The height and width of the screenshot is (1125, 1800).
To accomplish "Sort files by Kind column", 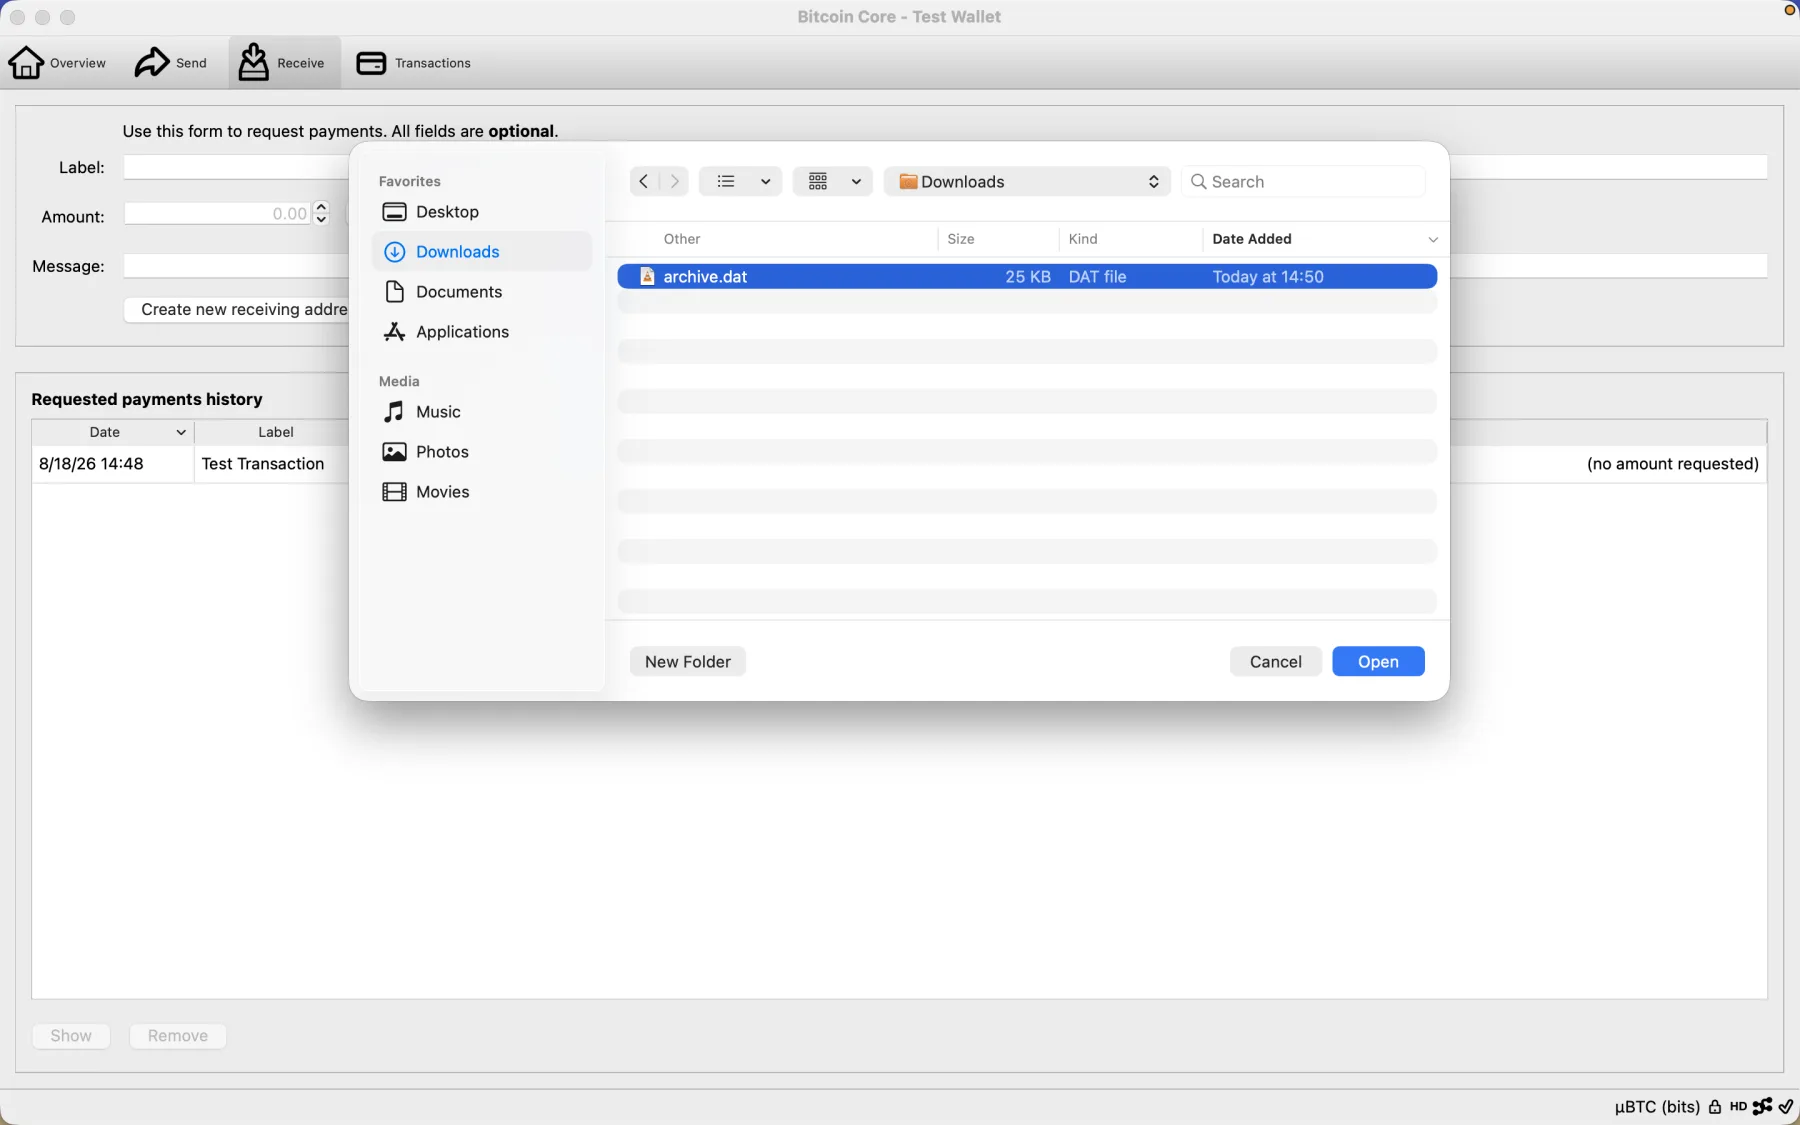I will tap(1083, 239).
